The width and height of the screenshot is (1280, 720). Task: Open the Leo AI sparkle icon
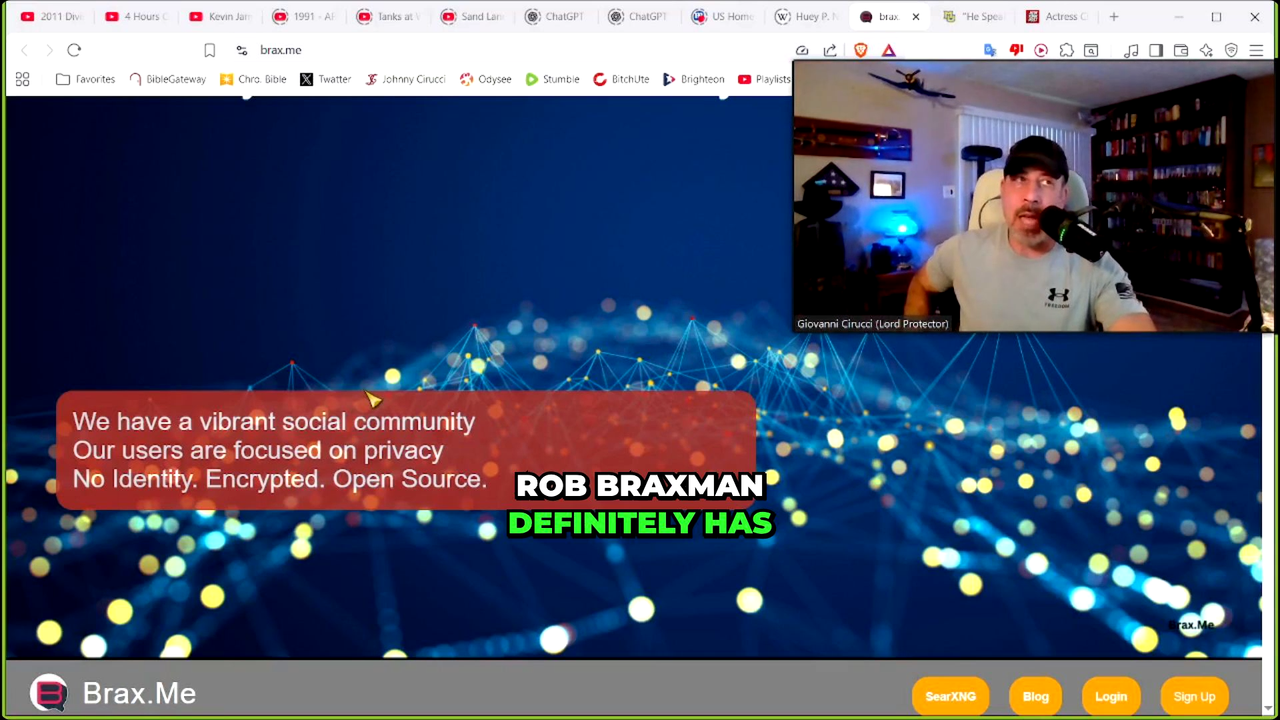point(1206,50)
